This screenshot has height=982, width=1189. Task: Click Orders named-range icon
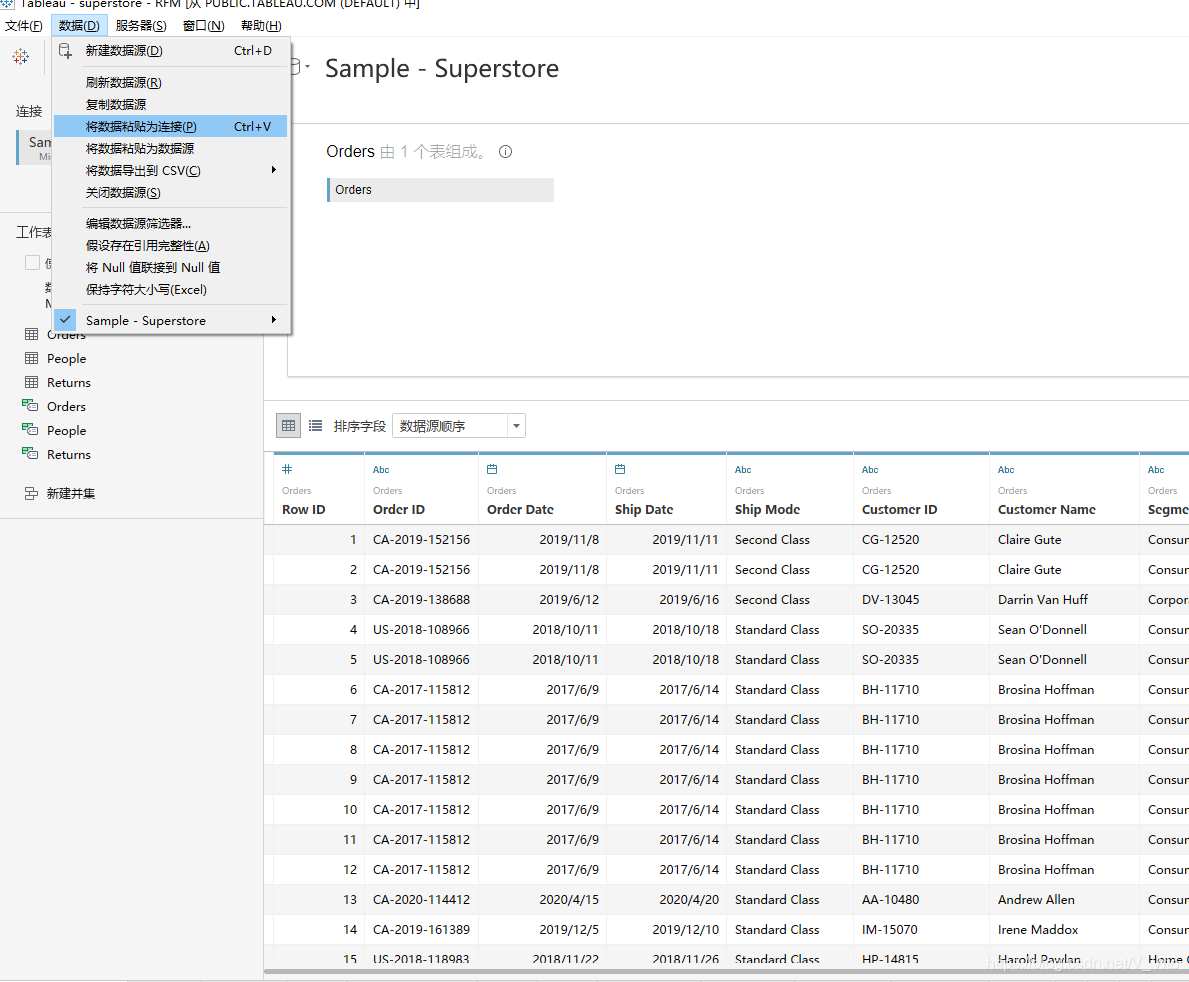(x=30, y=406)
